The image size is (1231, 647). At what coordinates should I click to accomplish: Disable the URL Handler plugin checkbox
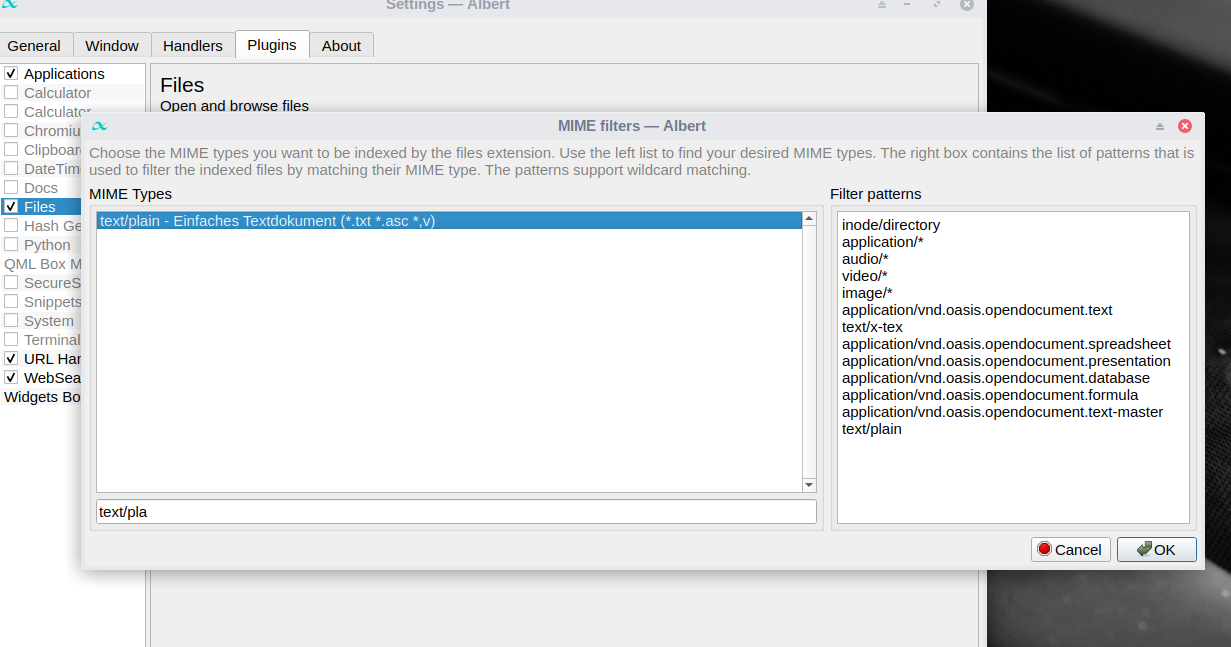pos(11,359)
